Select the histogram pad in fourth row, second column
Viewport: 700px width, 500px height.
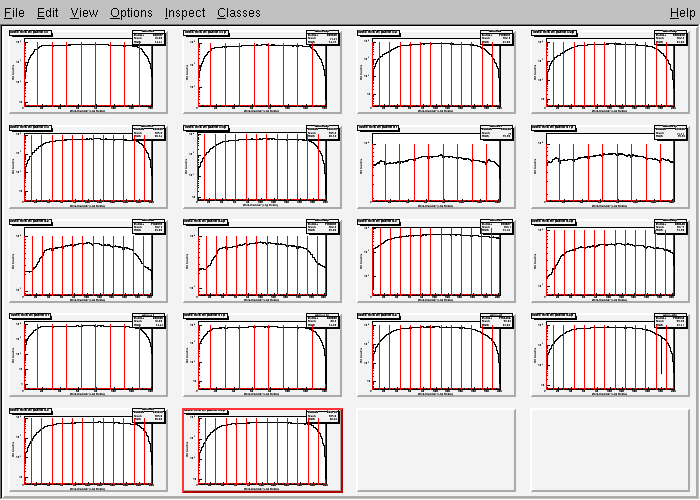click(x=262, y=355)
